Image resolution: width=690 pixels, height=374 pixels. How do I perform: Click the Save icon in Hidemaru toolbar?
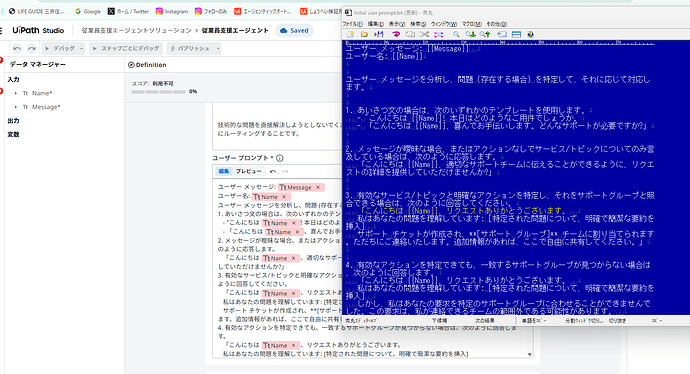[x=378, y=34]
